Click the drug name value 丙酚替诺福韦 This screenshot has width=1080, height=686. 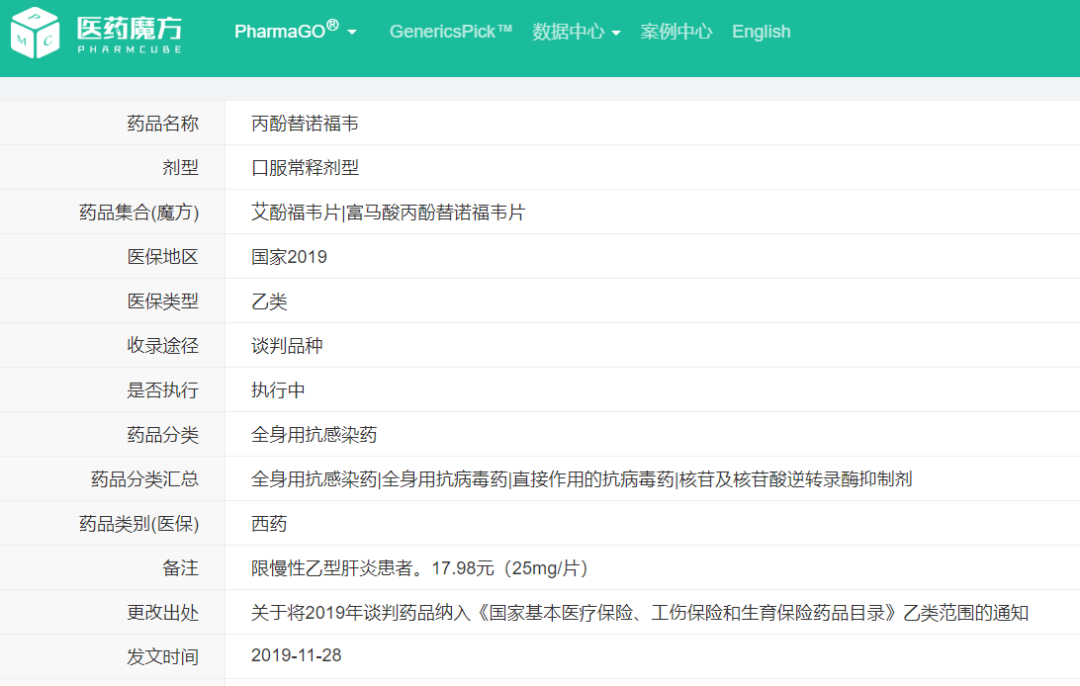click(x=305, y=123)
